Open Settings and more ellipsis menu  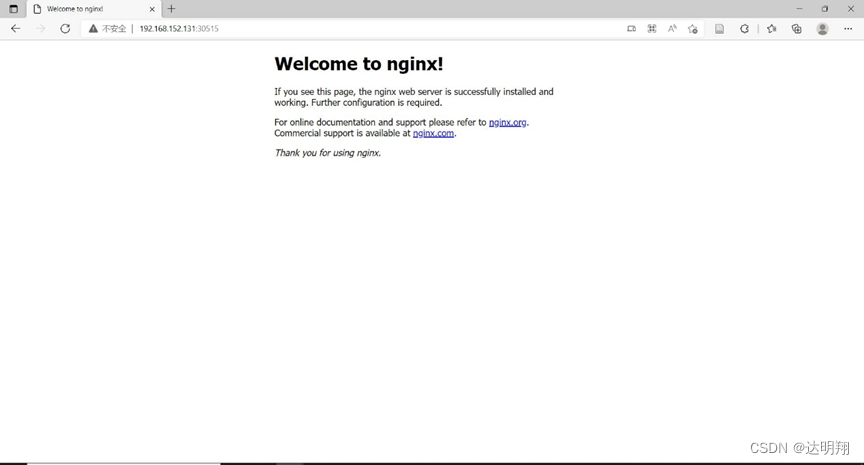tap(848, 29)
